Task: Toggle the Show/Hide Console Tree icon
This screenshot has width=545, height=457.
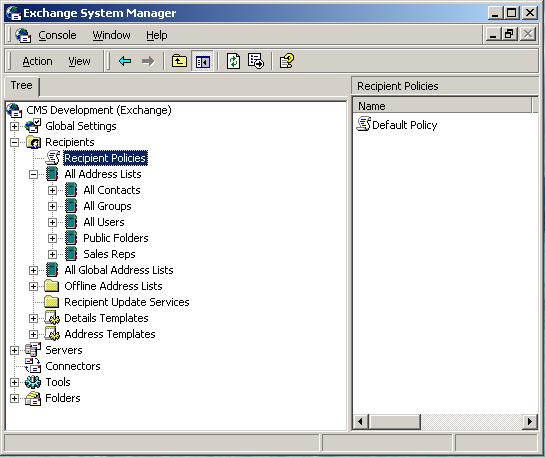Action: point(202,61)
